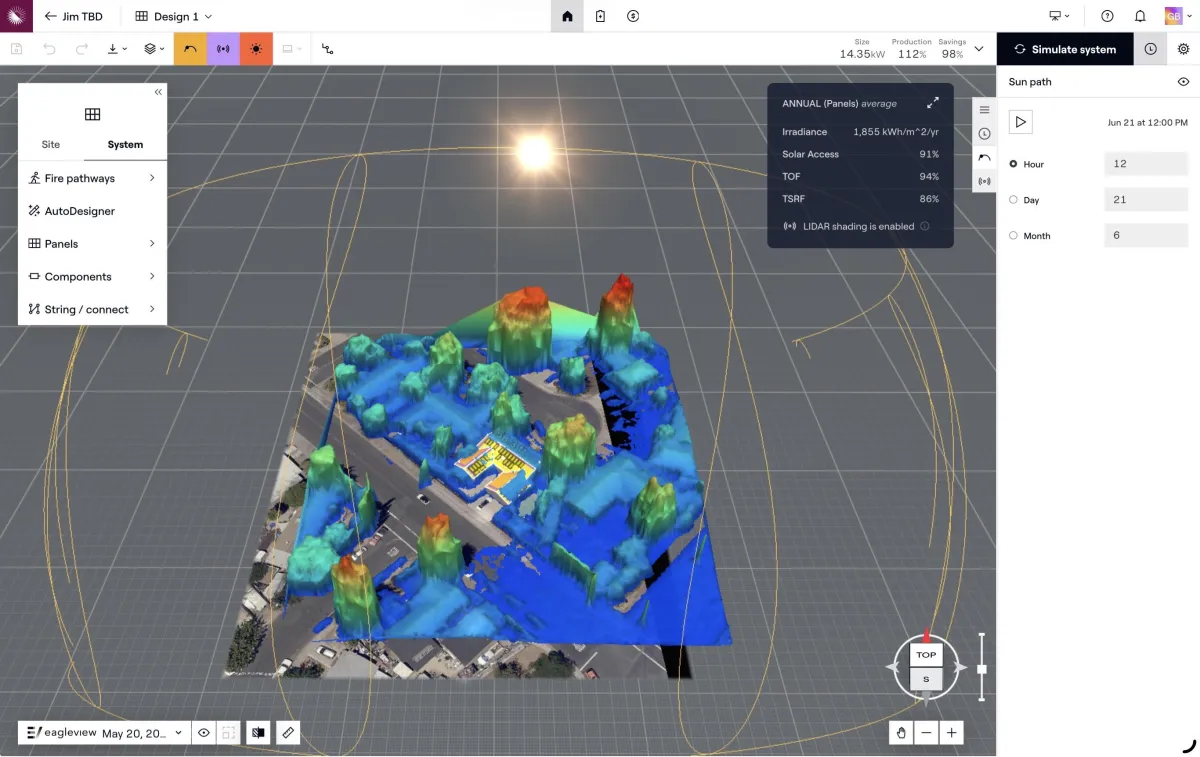Click TOP face on view cube

(926, 655)
